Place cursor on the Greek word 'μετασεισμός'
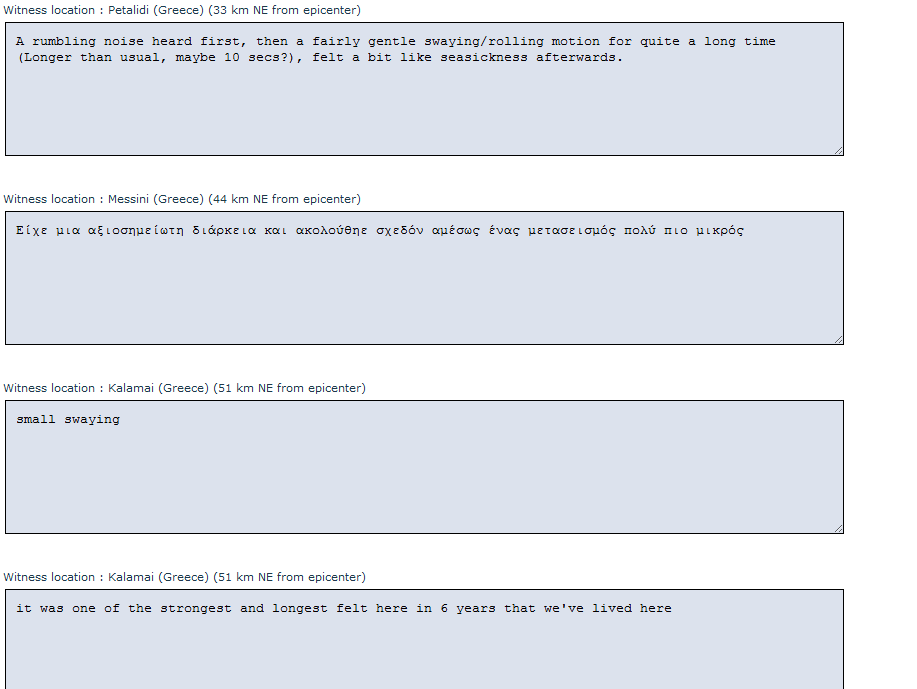 [x=572, y=230]
